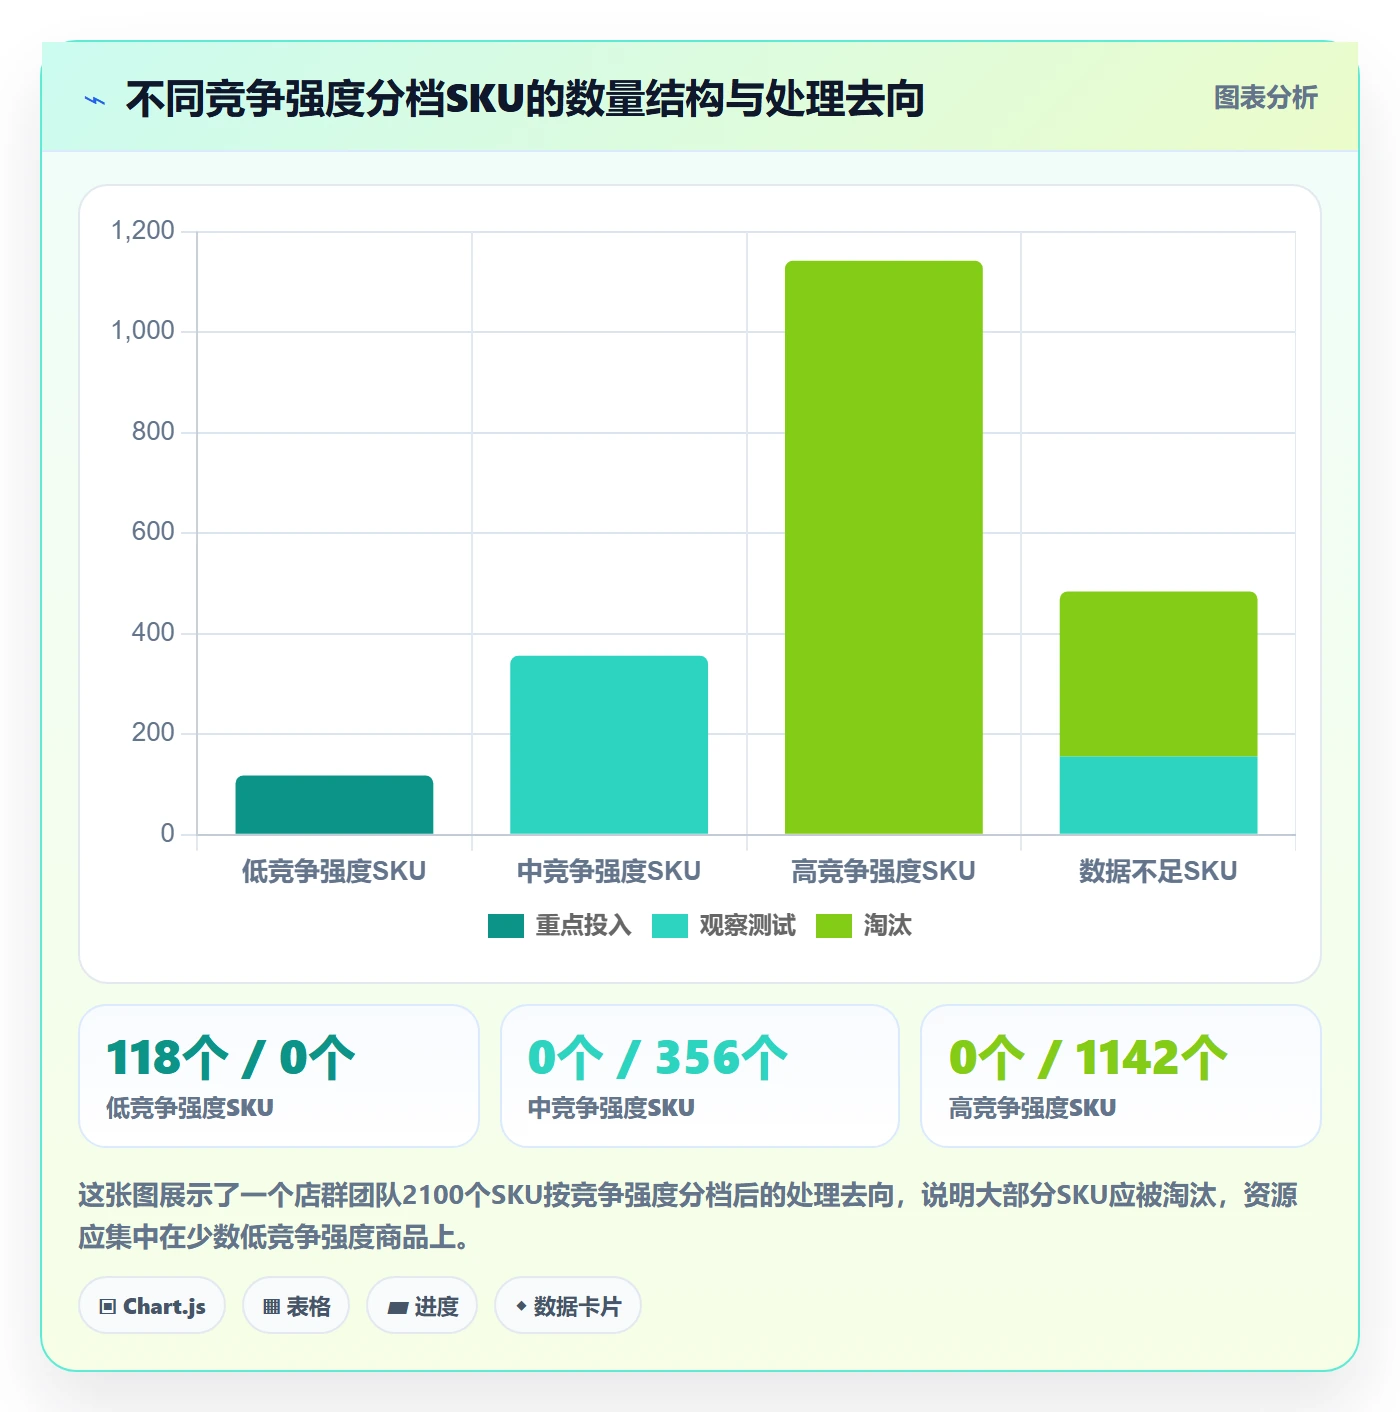Click the 中竞争强度SKU x-axis label
This screenshot has width=1400, height=1412.
[609, 871]
